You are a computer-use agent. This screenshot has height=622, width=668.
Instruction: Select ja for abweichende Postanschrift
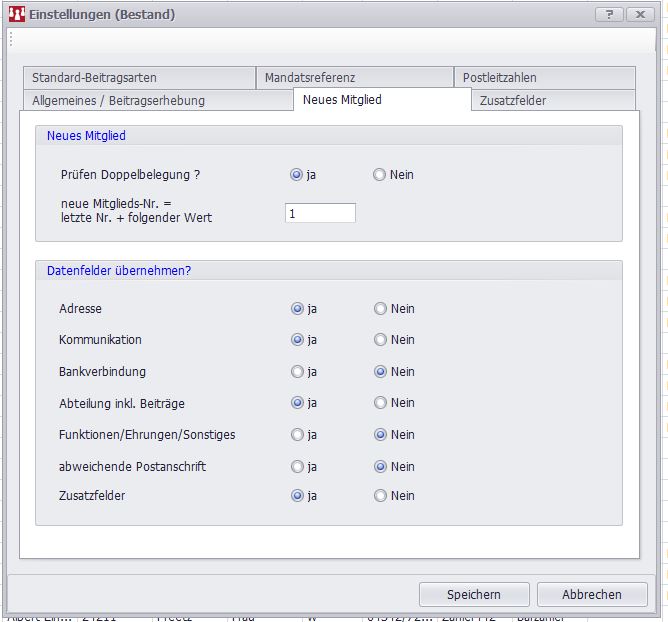(297, 467)
